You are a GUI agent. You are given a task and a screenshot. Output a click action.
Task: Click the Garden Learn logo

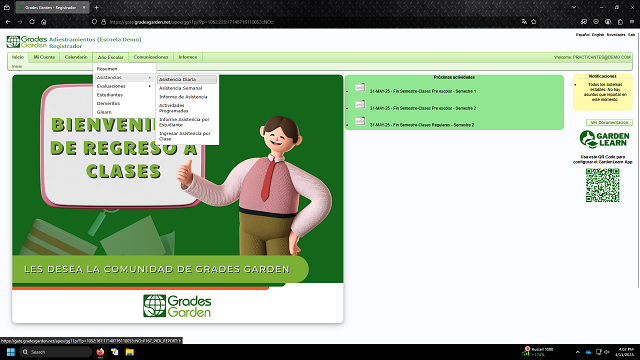tap(604, 140)
